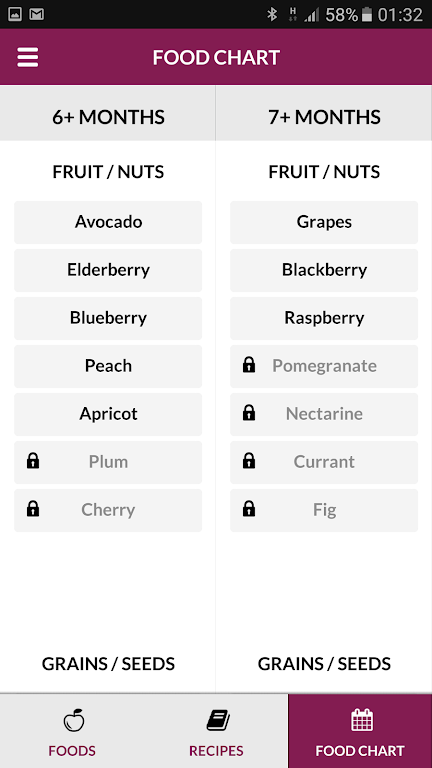Select the 7+ Months column header
The width and height of the screenshot is (432, 768).
click(x=324, y=117)
